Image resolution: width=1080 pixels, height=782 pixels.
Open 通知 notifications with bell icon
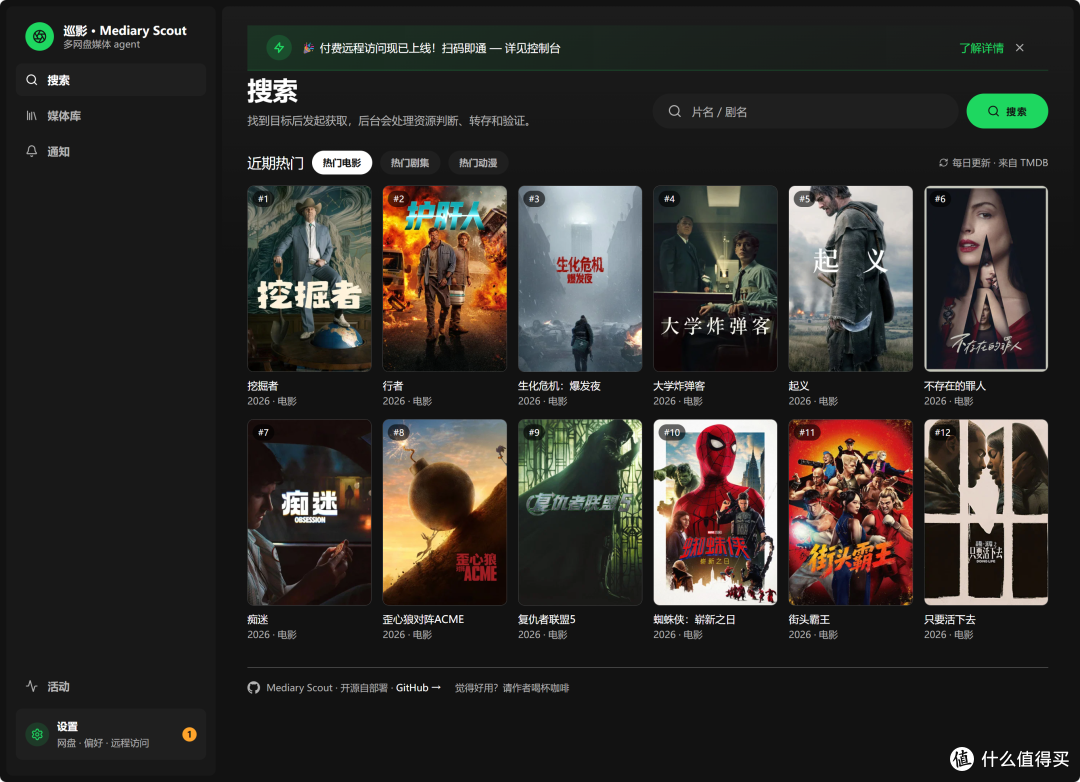pos(111,152)
